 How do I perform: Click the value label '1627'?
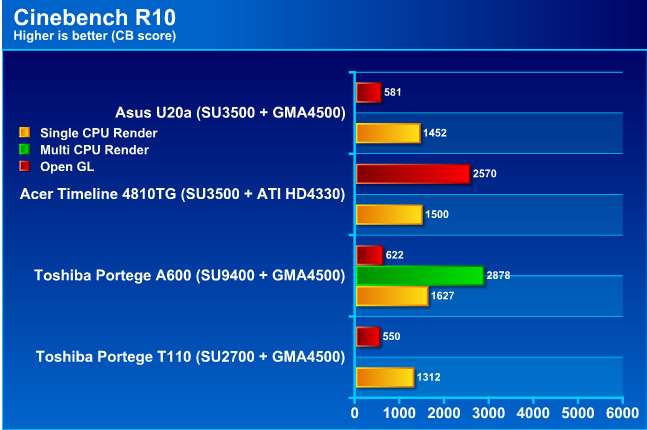click(442, 296)
